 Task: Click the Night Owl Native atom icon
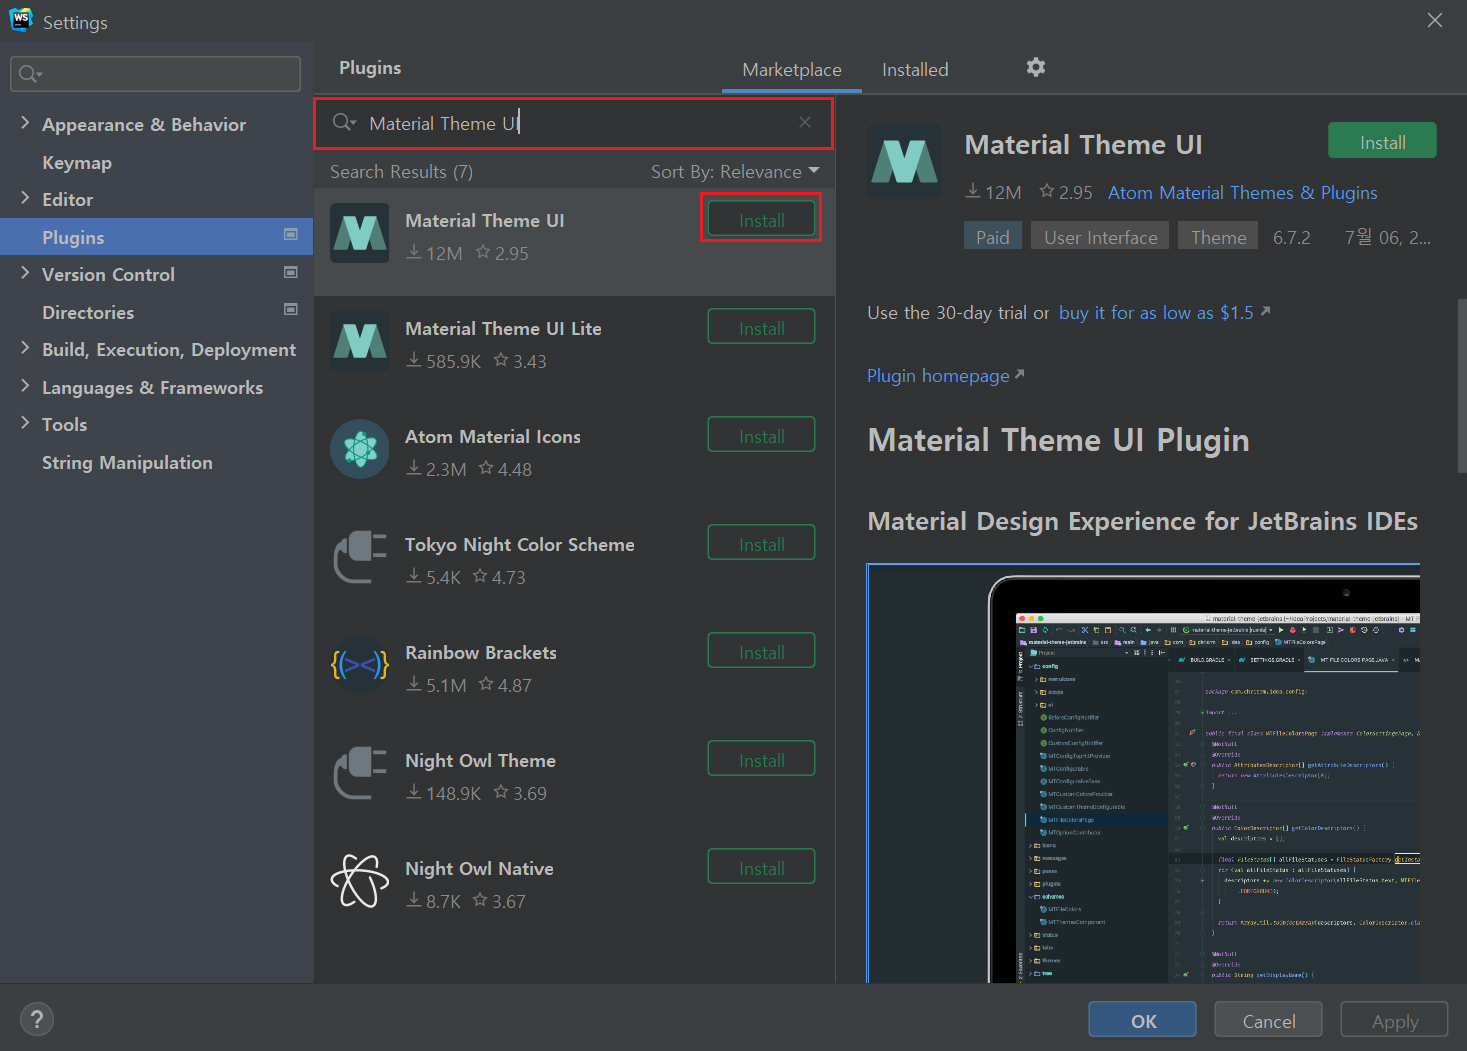tap(360, 881)
